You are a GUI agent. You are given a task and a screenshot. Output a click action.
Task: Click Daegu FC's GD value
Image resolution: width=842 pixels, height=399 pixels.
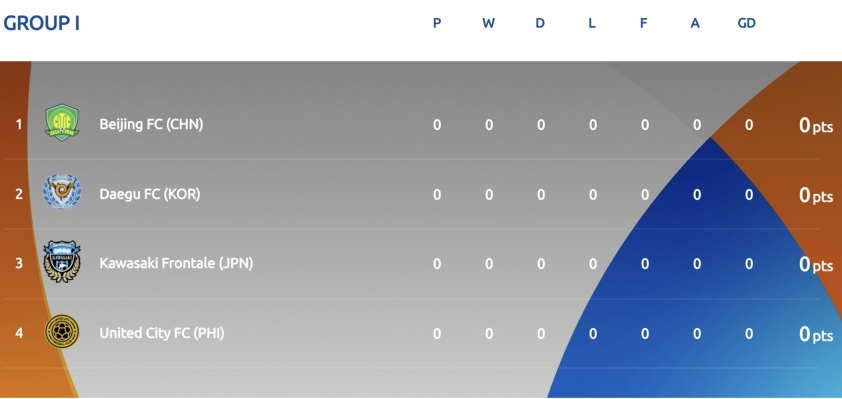(749, 194)
